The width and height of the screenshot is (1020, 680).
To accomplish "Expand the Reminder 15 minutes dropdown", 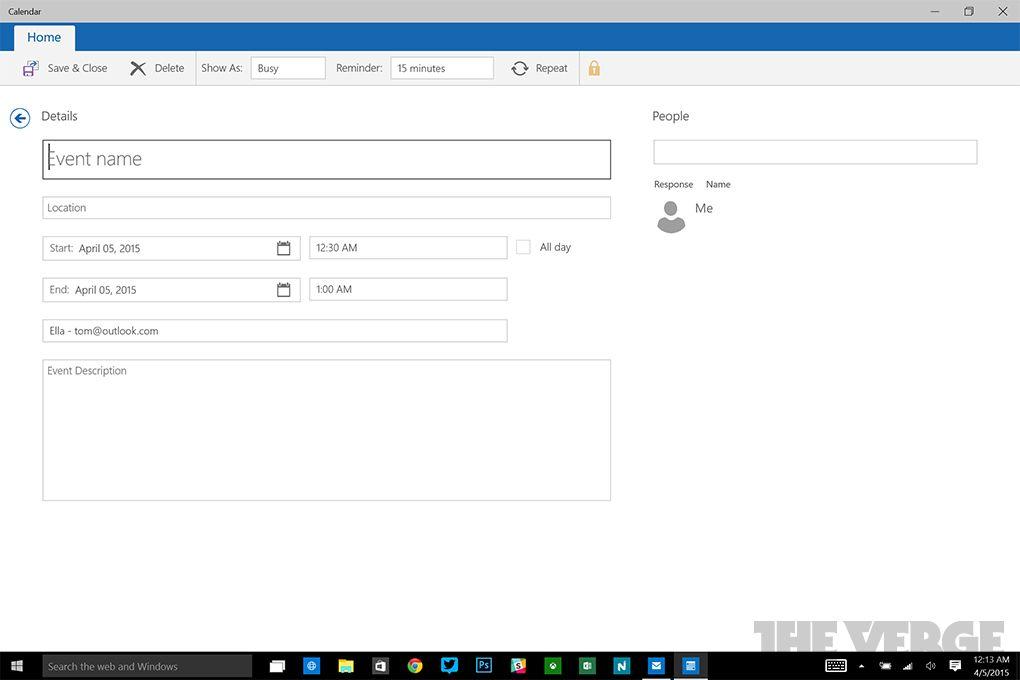I will (442, 68).
